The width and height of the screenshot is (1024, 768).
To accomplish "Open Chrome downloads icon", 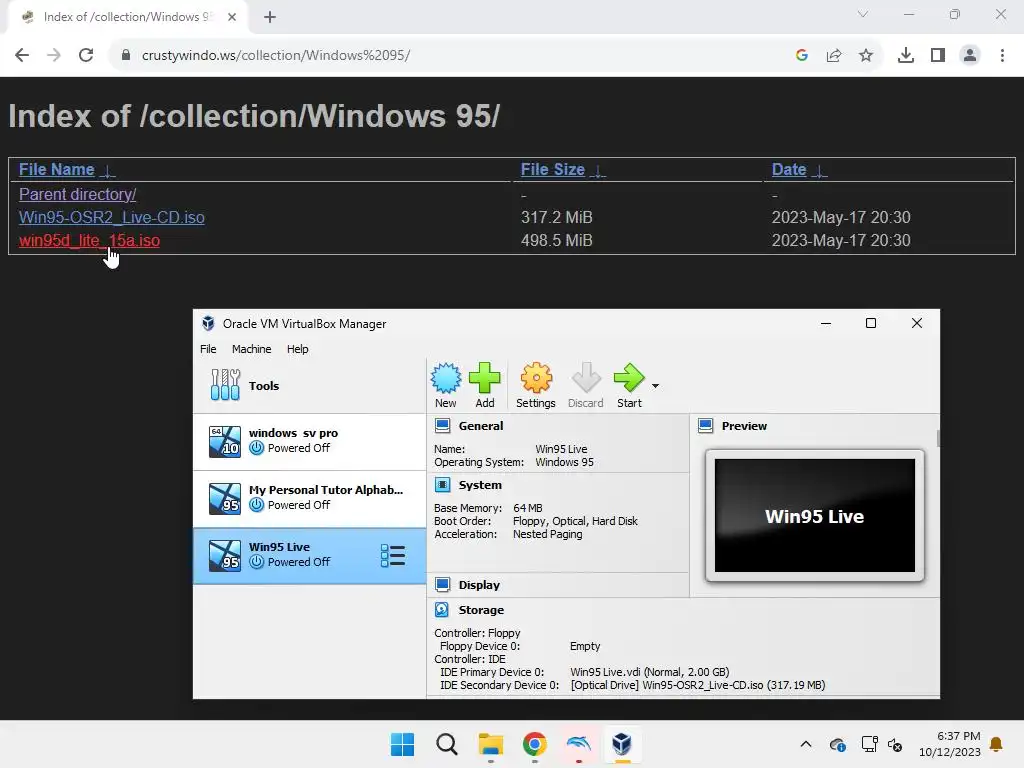I will [x=906, y=56].
